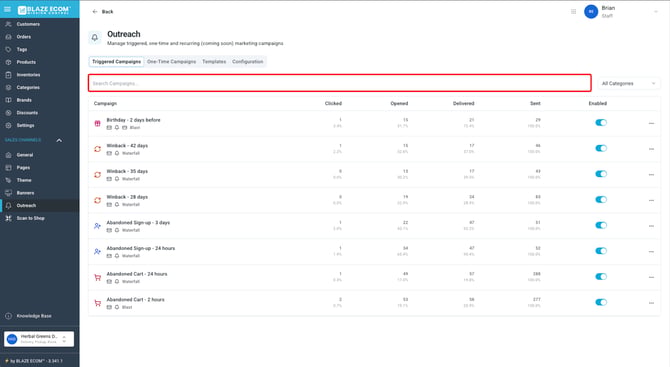Click the Delivered column header
This screenshot has width=670, height=367.
pos(464,103)
